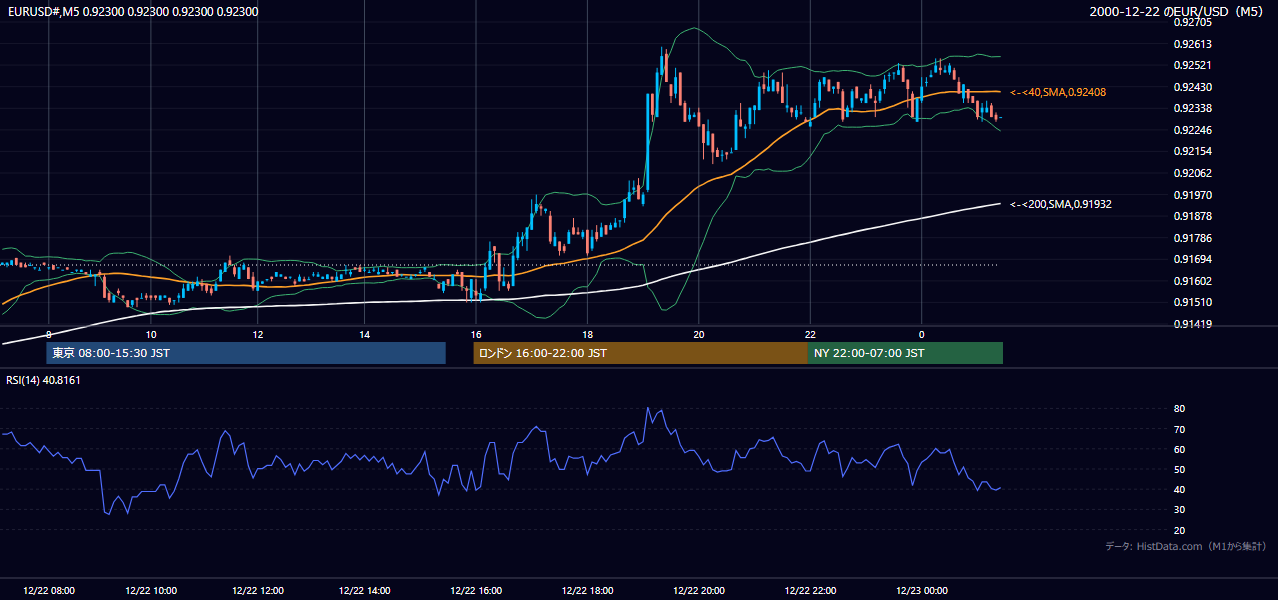Click hour marker 10 under the price chart
The image size is (1278, 600).
pyautogui.click(x=151, y=334)
